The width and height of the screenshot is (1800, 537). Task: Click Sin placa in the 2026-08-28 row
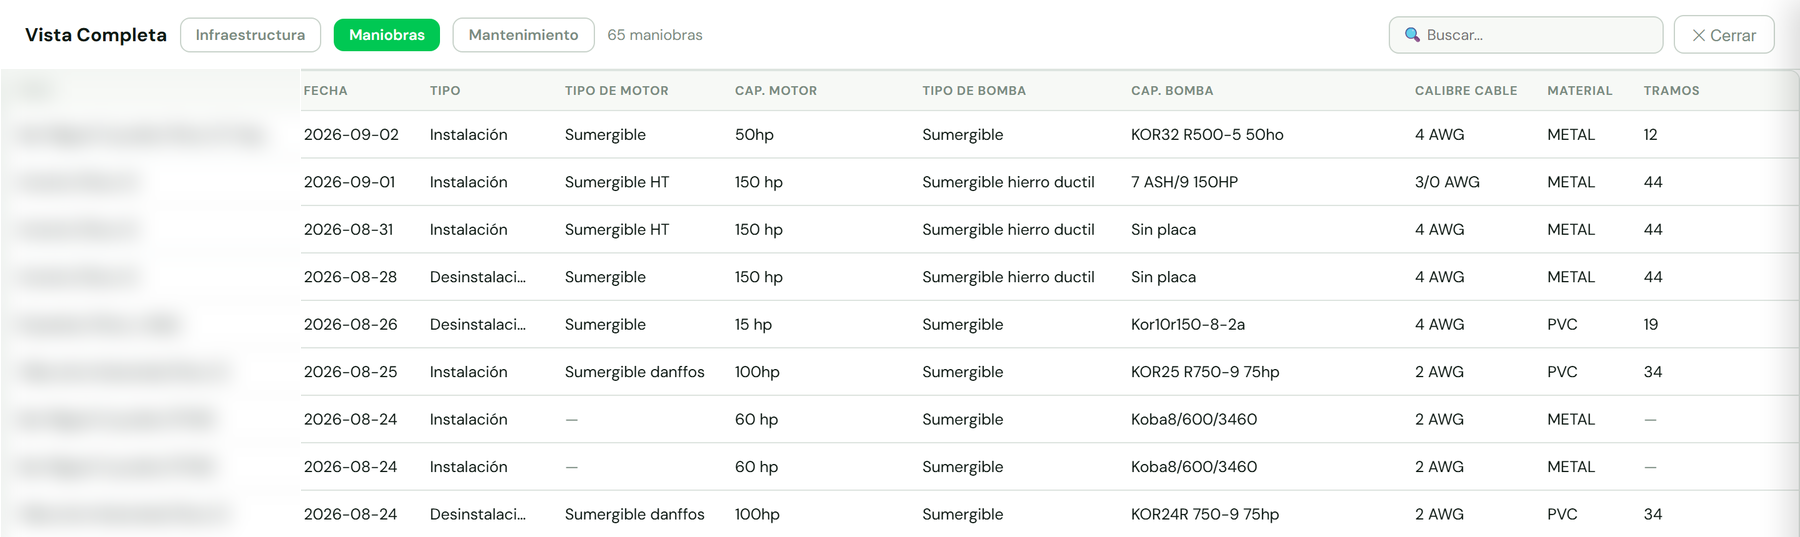[1163, 277]
